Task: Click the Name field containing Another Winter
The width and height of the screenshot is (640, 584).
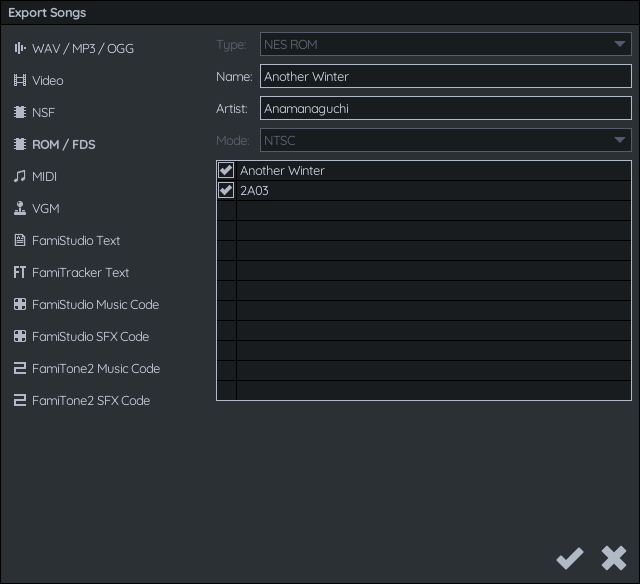Action: [x=446, y=76]
